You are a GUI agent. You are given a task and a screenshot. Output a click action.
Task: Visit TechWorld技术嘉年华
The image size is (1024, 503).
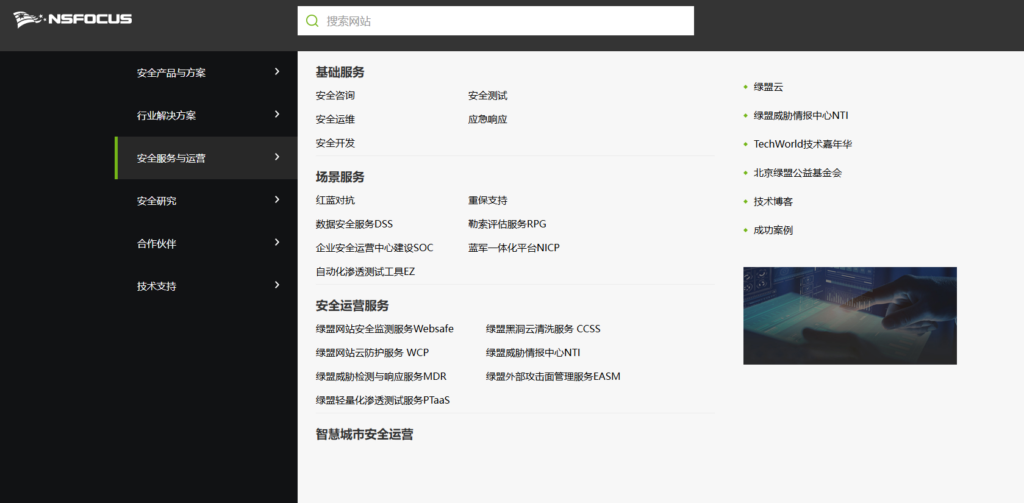[803, 144]
